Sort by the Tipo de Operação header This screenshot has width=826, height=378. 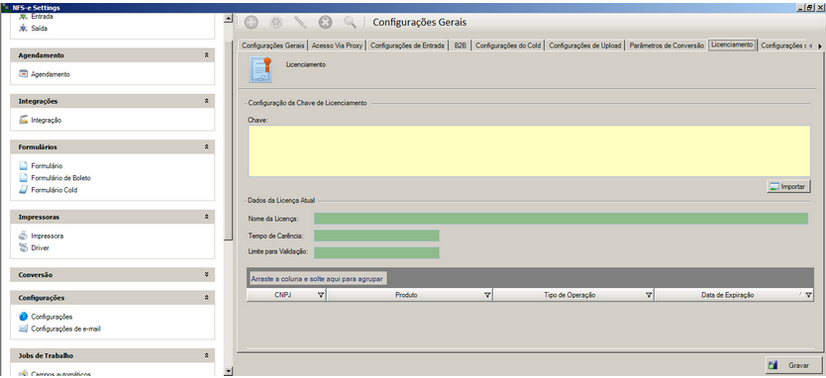point(569,295)
